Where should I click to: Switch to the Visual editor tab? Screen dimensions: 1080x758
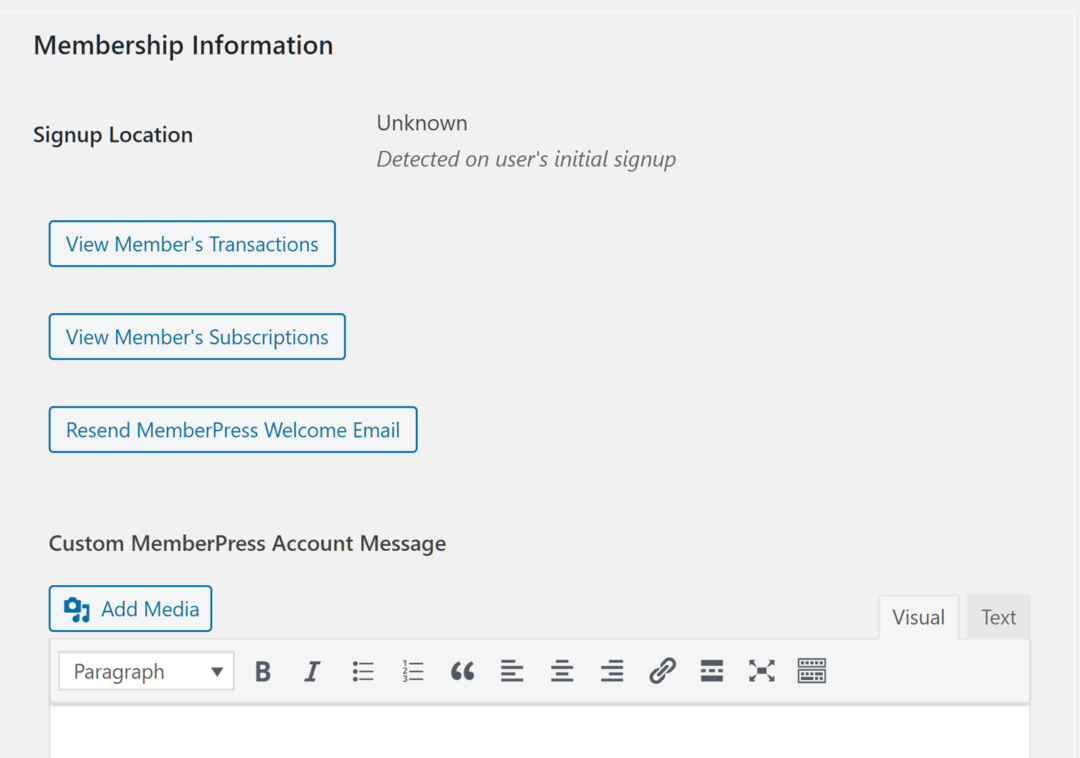[918, 617]
